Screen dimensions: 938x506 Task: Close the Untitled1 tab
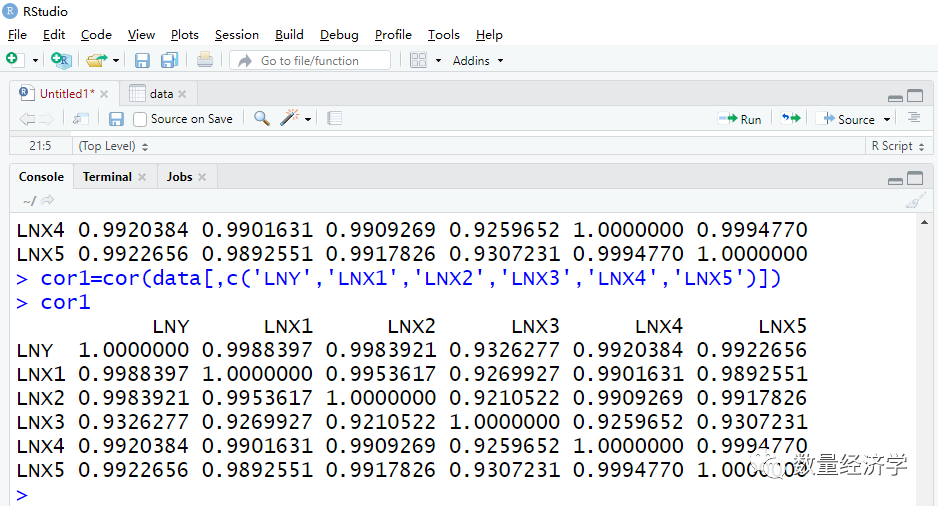pos(104,94)
